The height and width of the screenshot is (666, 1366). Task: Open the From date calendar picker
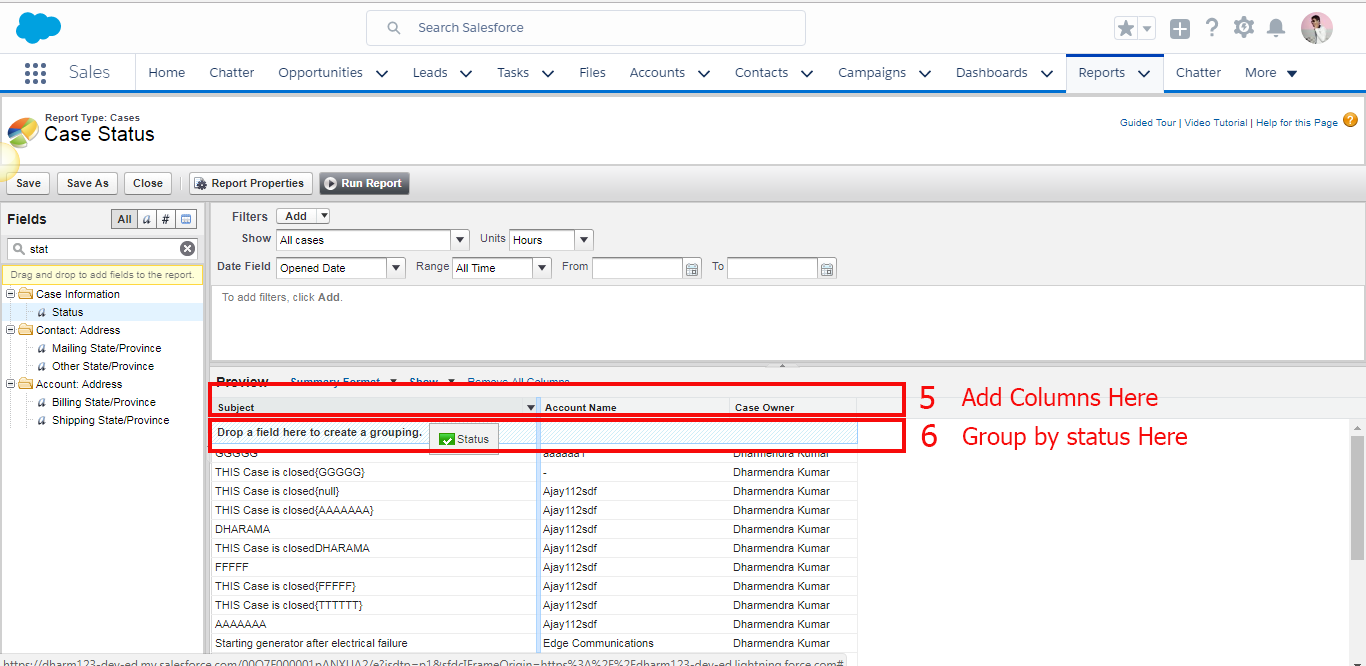692,268
